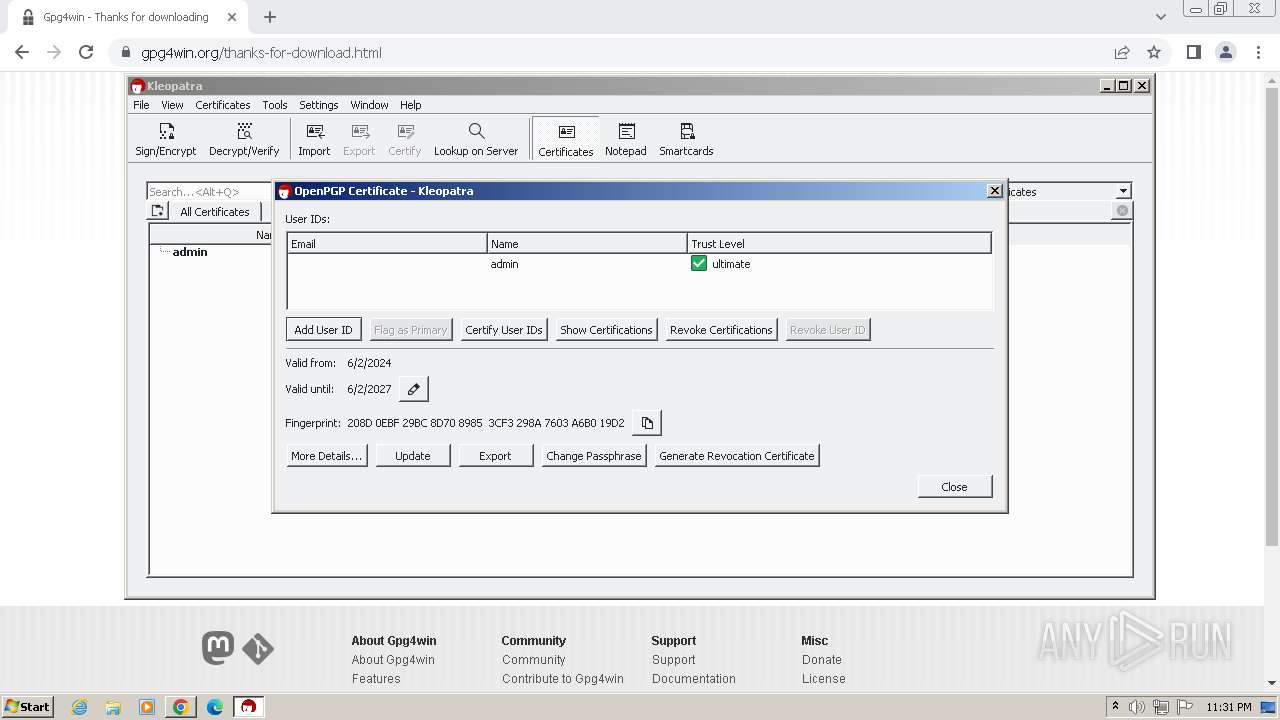Click the Trust Level column header
Screen dimensions: 1280x720
[839, 244]
